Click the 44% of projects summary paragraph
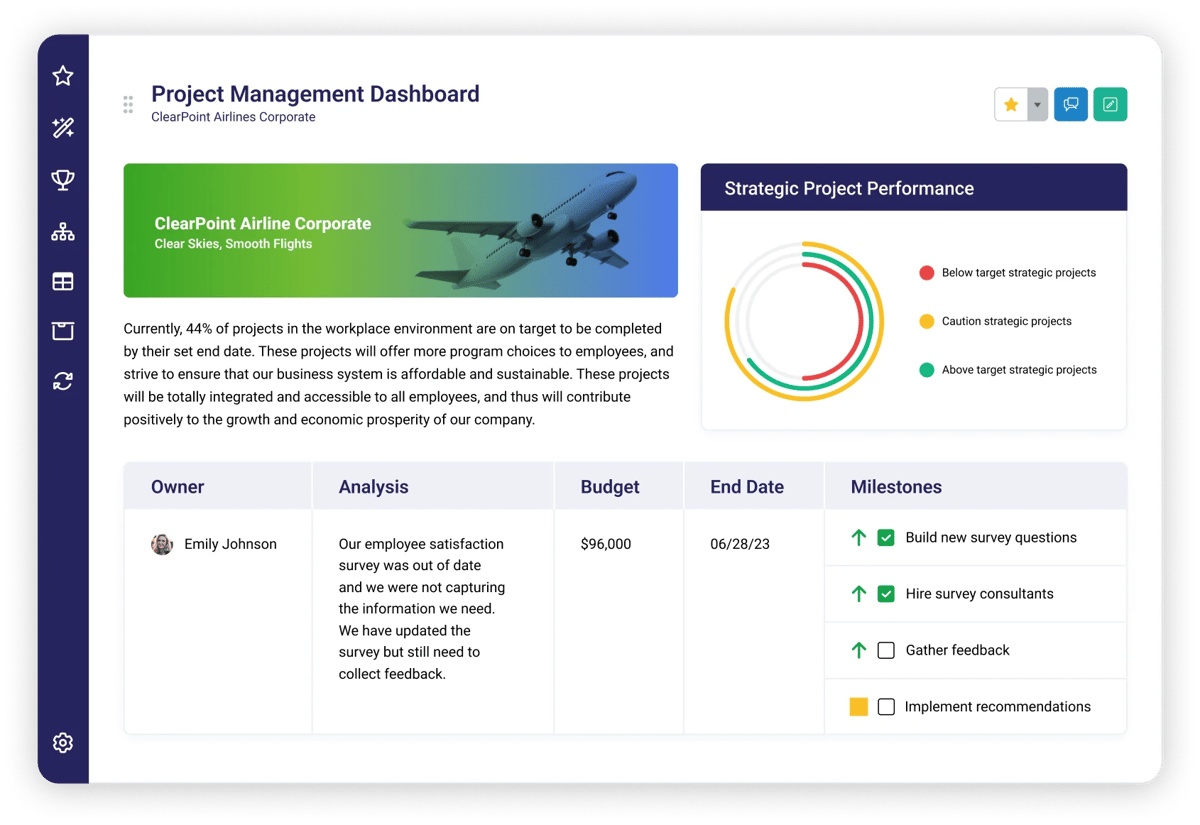This screenshot has height=825, width=1200. pyautogui.click(x=399, y=374)
